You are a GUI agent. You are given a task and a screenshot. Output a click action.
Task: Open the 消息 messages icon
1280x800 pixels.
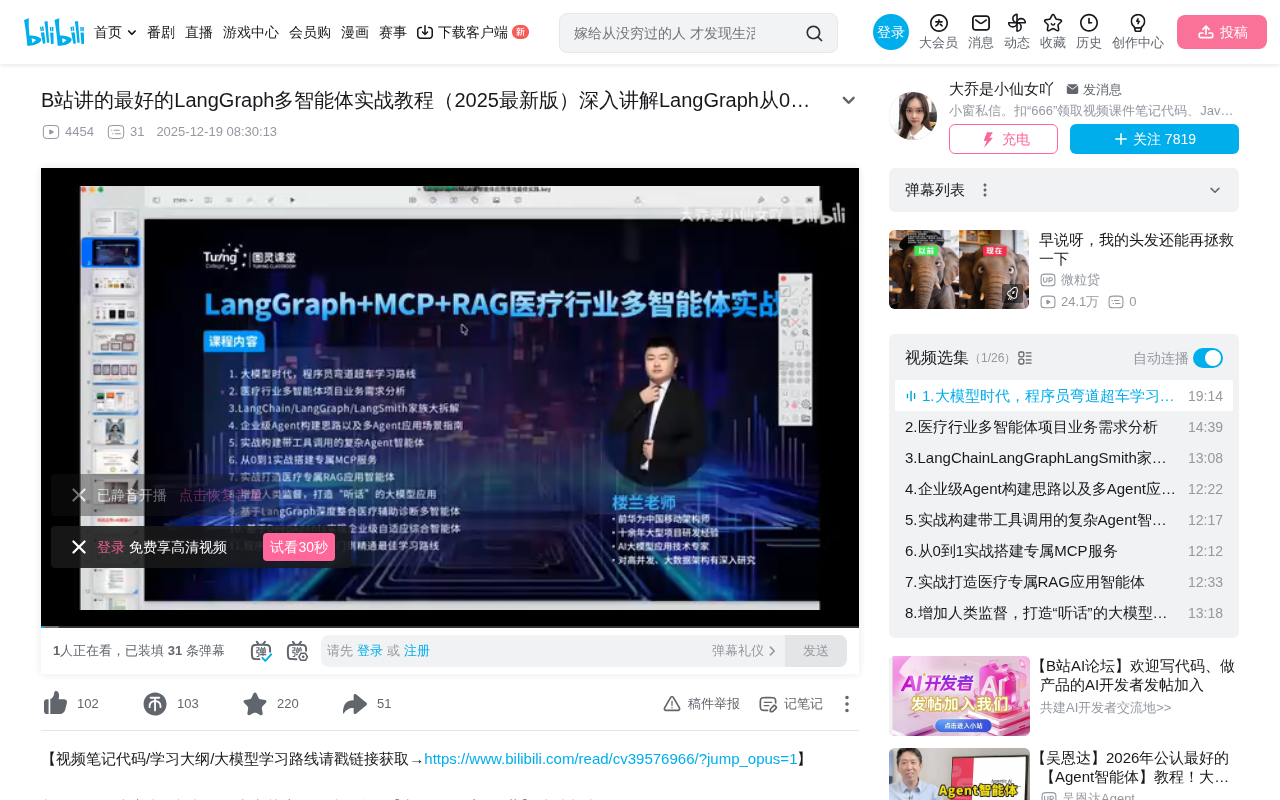981,32
